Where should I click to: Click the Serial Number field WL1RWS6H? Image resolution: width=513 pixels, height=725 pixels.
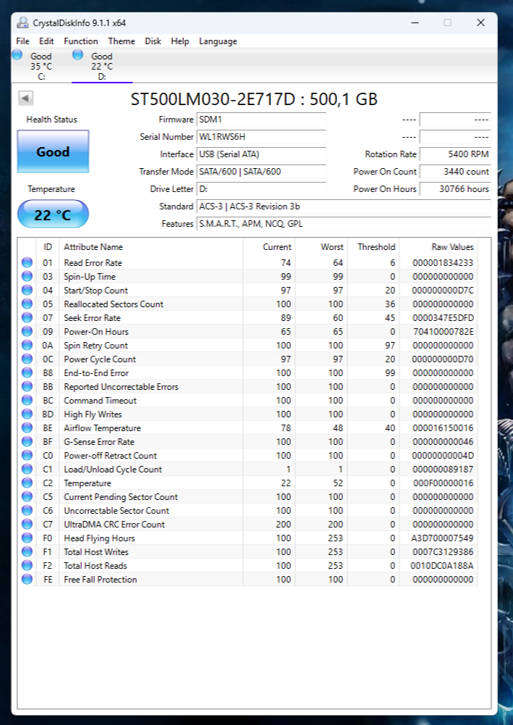click(261, 137)
